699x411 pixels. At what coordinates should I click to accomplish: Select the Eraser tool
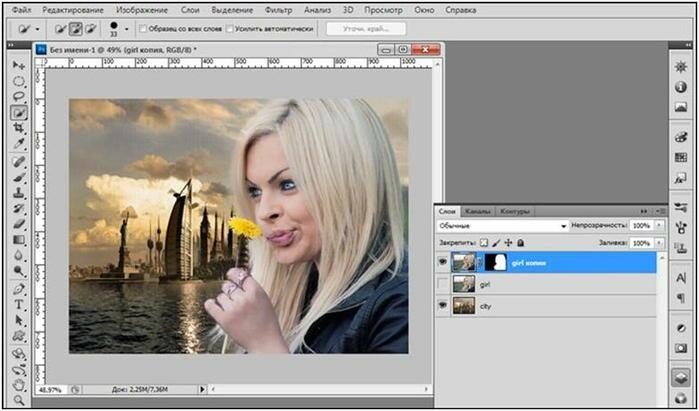coord(19,224)
